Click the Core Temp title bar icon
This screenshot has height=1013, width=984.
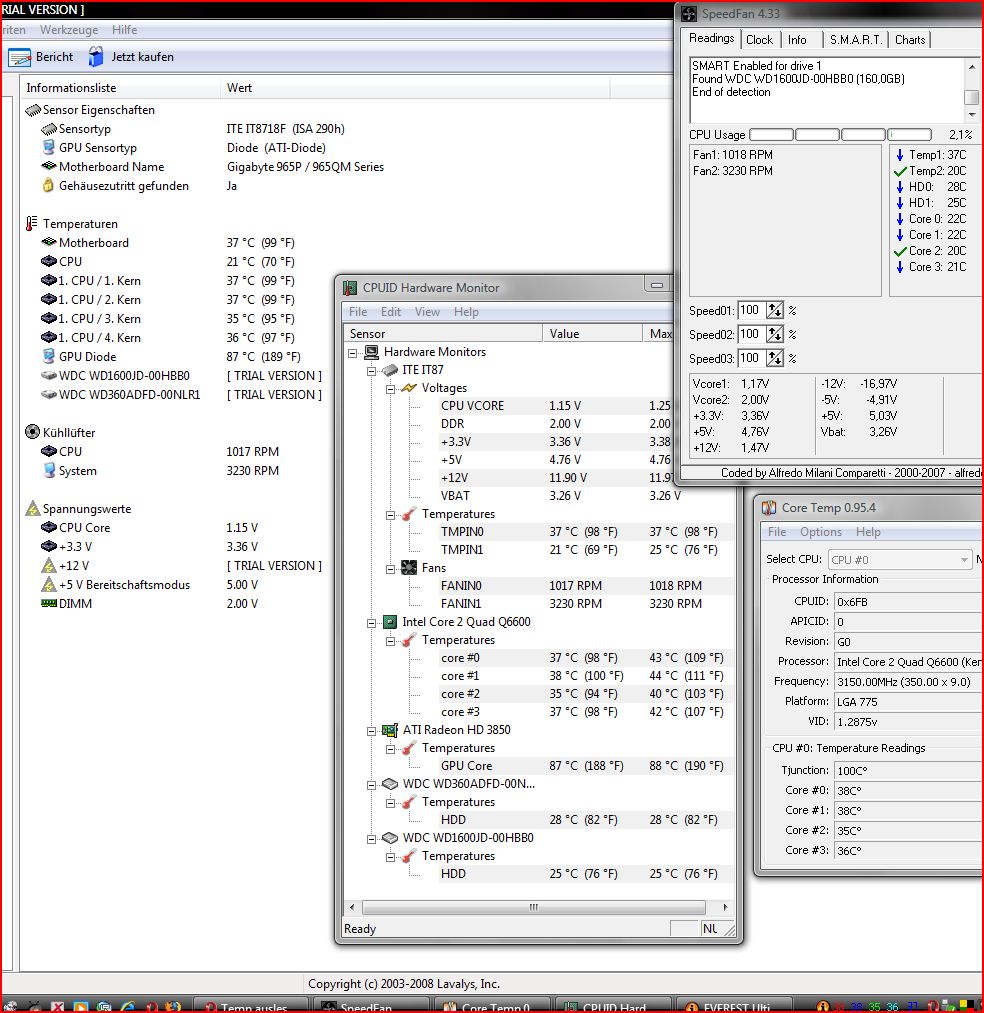[769, 508]
